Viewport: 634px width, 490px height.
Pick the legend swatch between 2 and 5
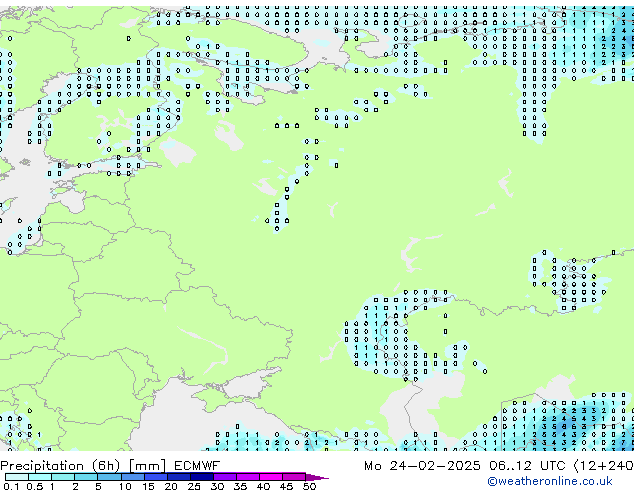click(86, 477)
